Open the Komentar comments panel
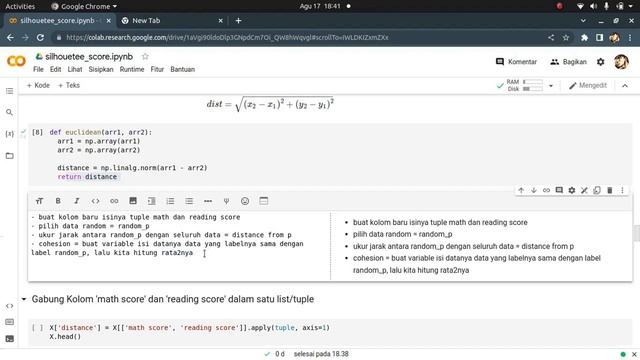The image size is (640, 360). (x=516, y=62)
